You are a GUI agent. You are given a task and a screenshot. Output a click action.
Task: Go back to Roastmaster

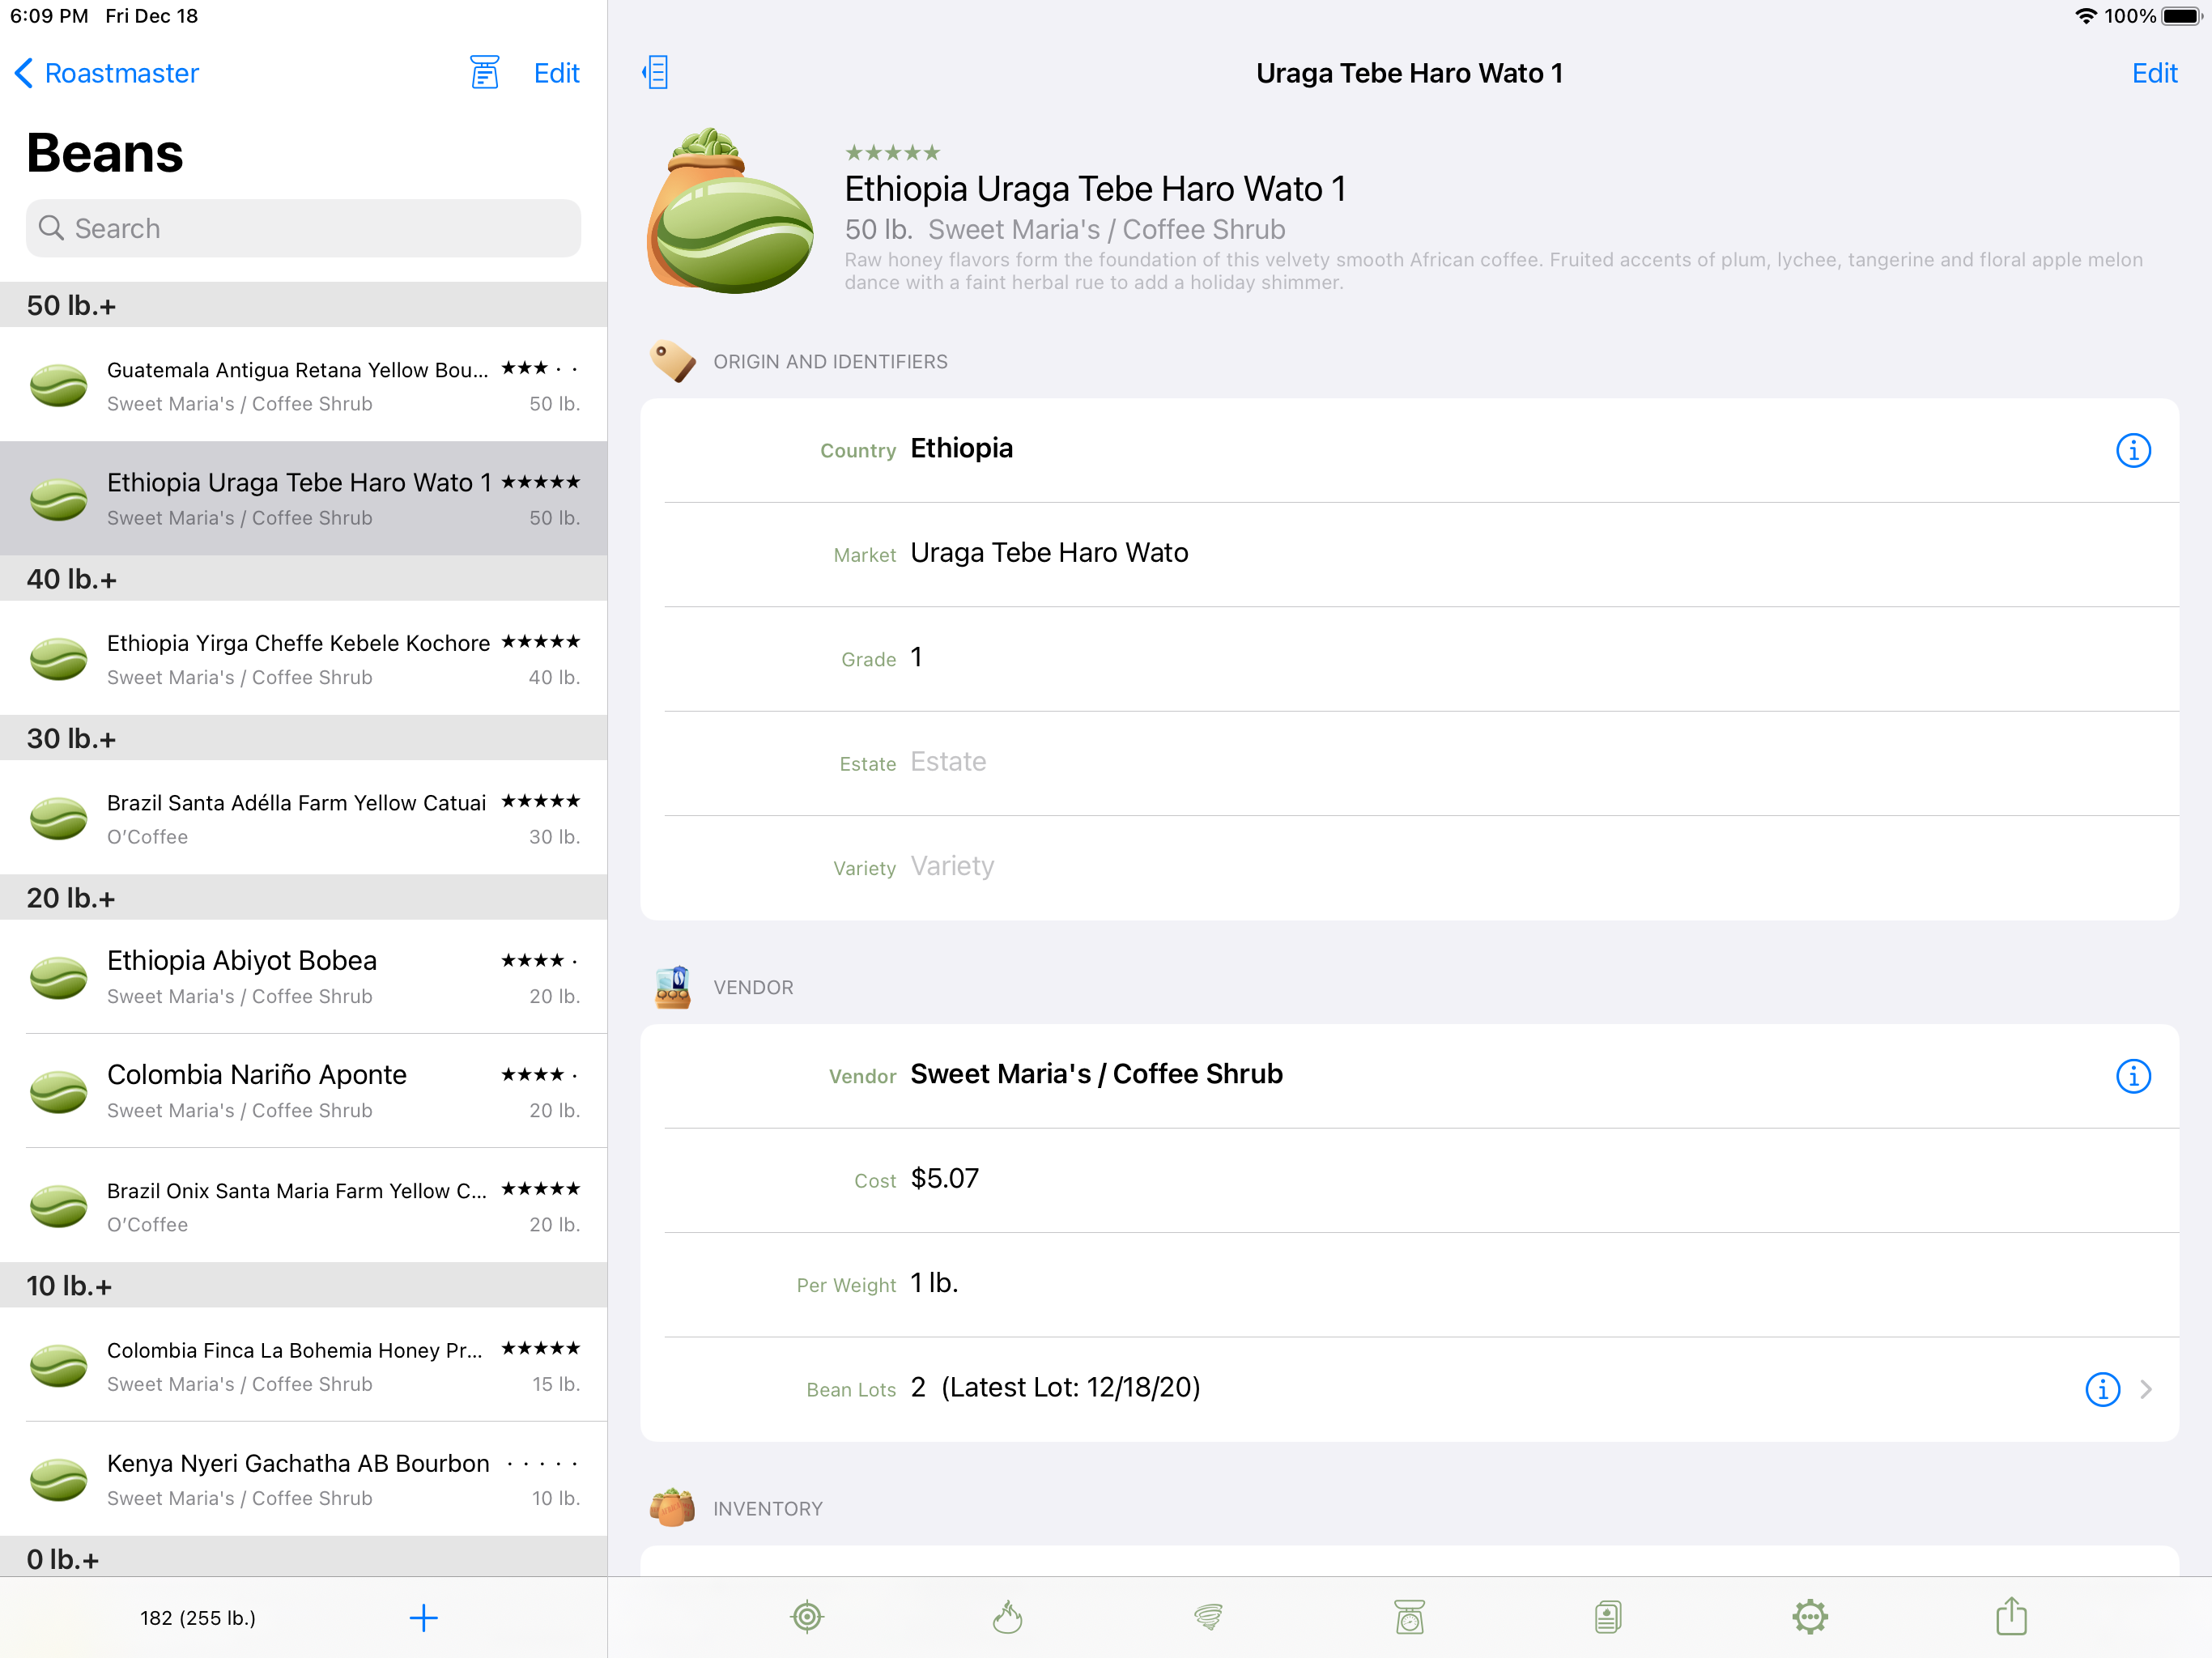[x=106, y=73]
